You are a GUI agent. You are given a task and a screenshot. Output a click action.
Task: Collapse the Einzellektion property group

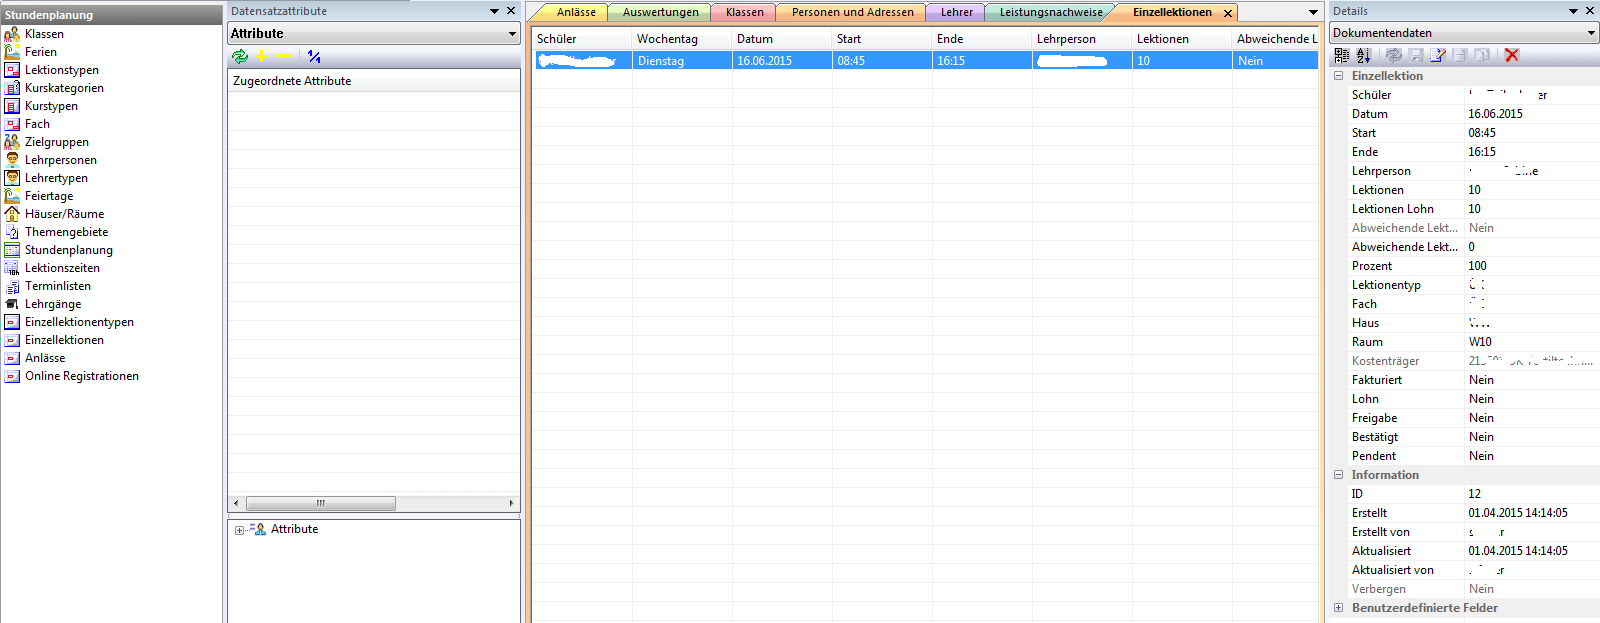(1339, 76)
